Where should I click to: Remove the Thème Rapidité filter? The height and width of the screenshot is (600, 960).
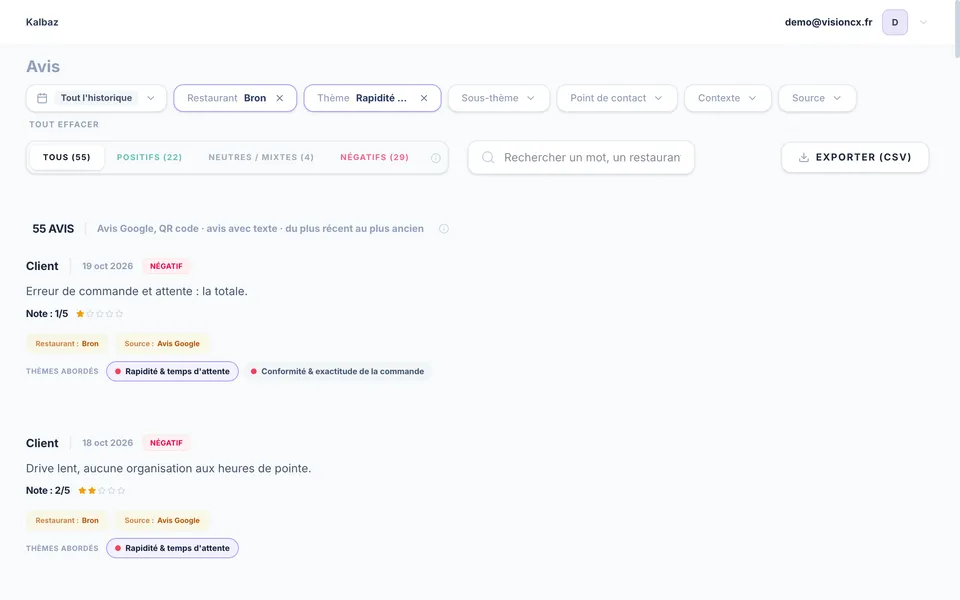coord(424,98)
